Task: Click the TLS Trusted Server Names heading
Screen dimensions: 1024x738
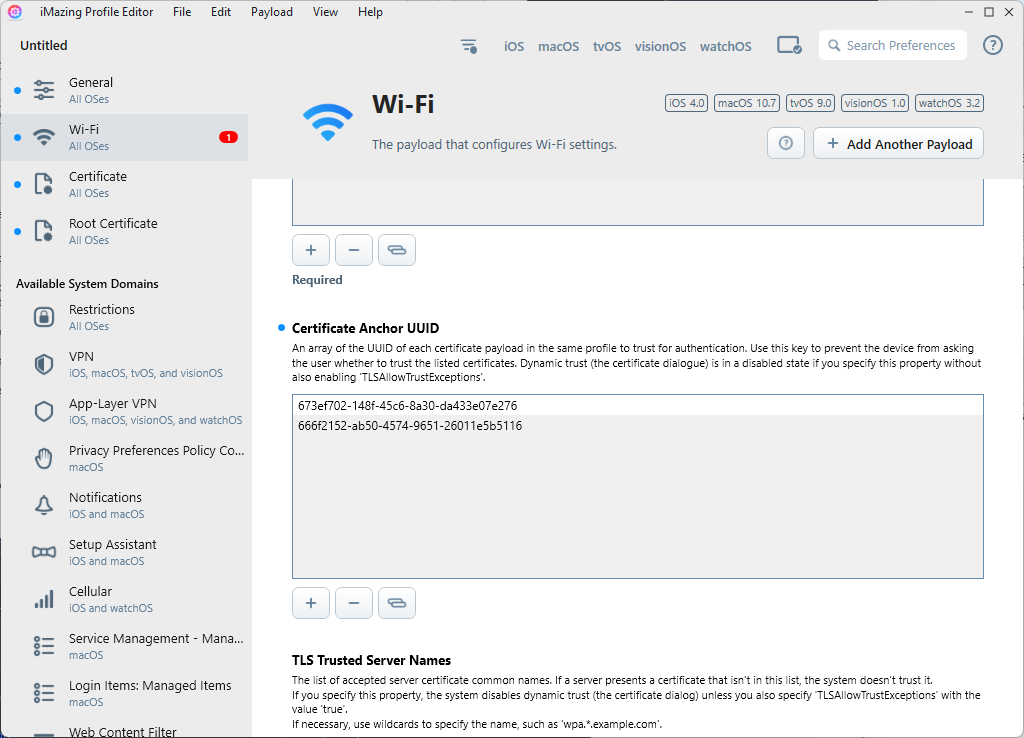Action: pyautogui.click(x=372, y=660)
